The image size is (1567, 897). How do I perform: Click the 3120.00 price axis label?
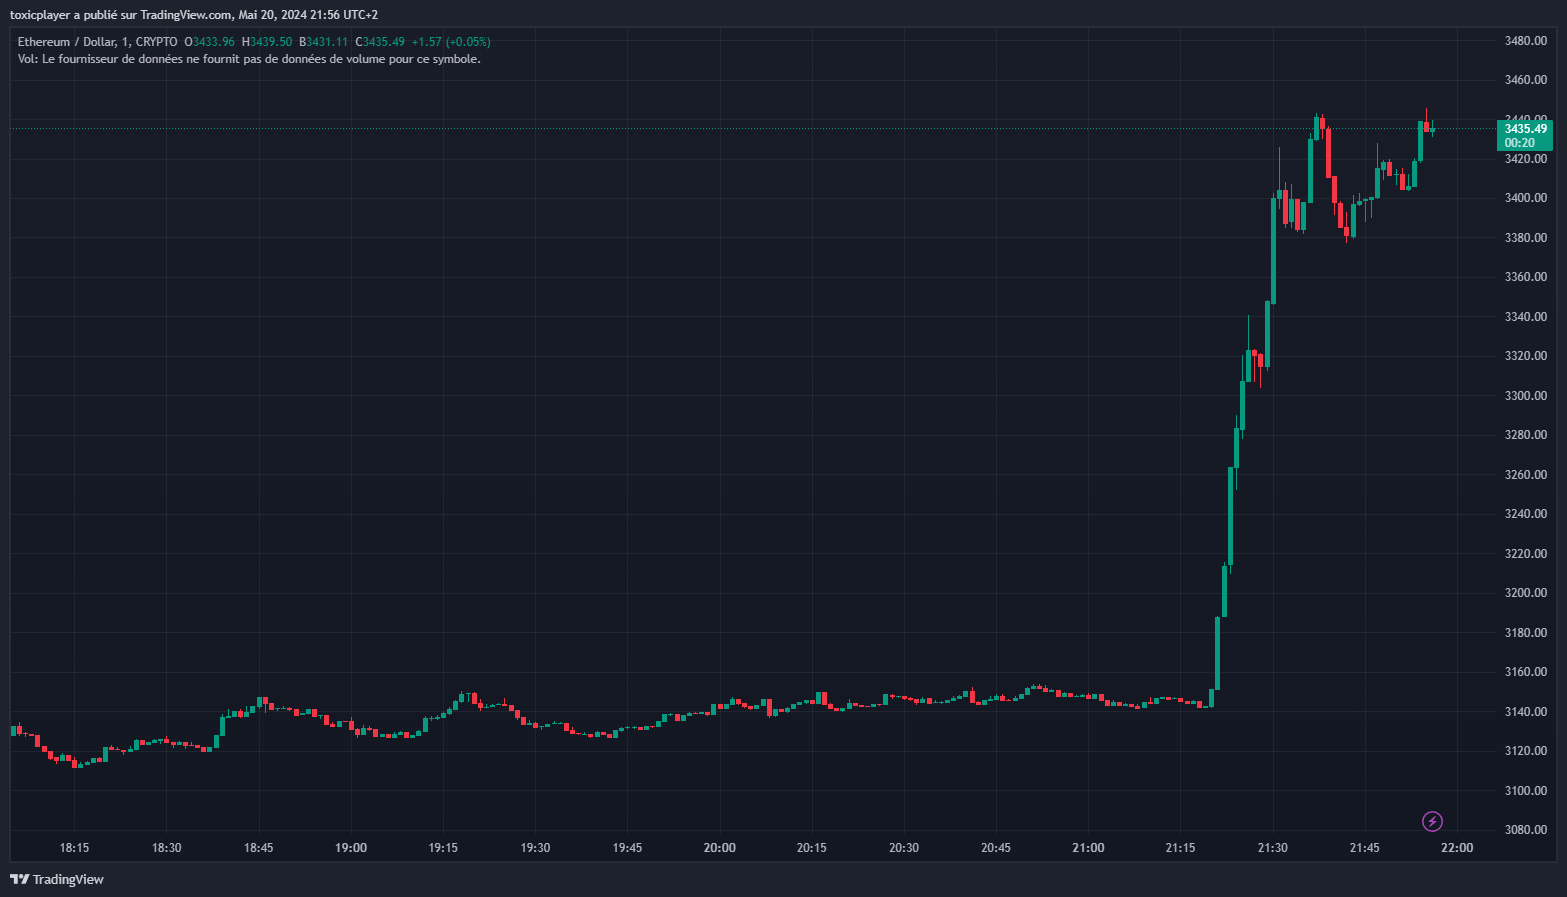tap(1525, 751)
